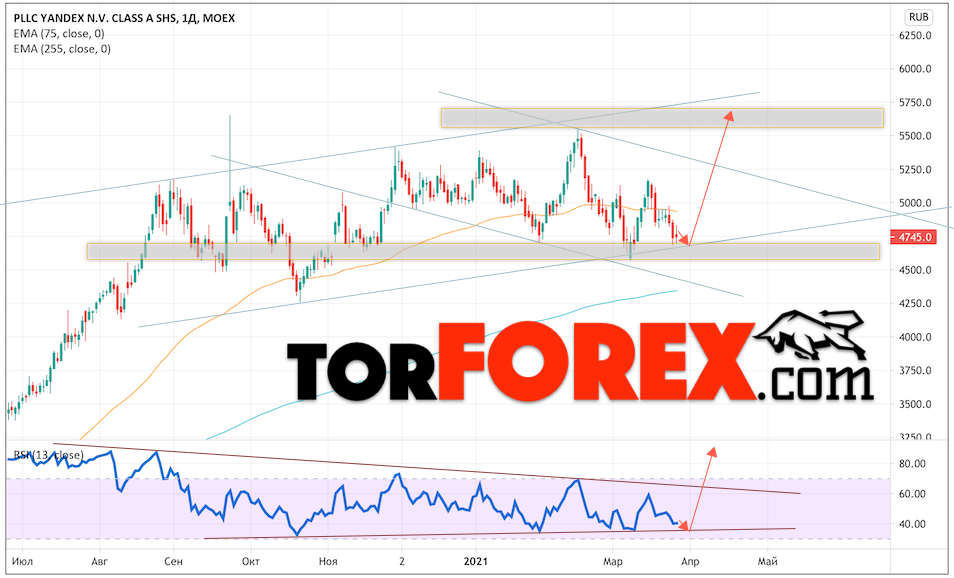The height and width of the screenshot is (578, 954).
Task: Click the EMA (75, close, 0) legend
Action: coord(59,33)
